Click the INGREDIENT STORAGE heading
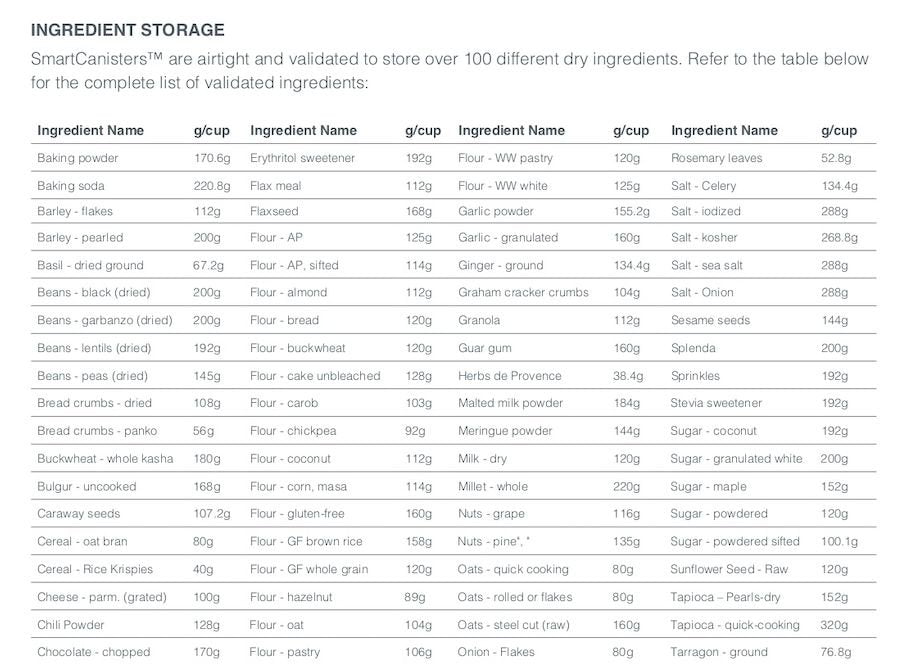This screenshot has height=664, width=910. [128, 31]
